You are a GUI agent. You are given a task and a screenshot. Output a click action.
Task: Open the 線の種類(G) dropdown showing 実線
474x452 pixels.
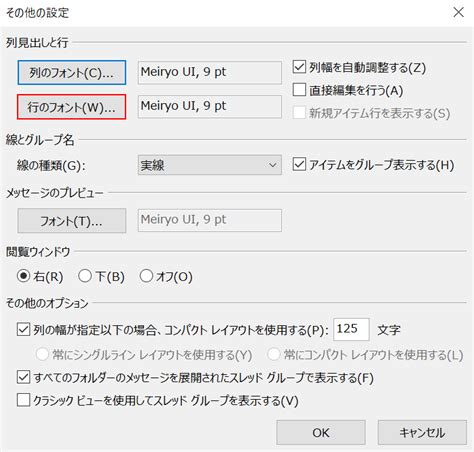(210, 165)
